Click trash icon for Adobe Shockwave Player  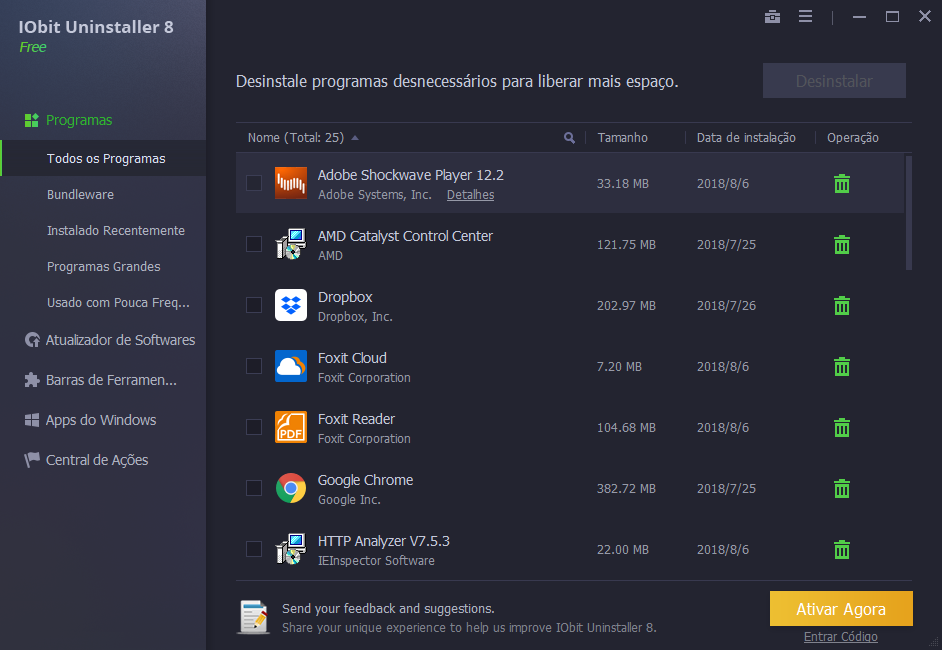pyautogui.click(x=842, y=184)
